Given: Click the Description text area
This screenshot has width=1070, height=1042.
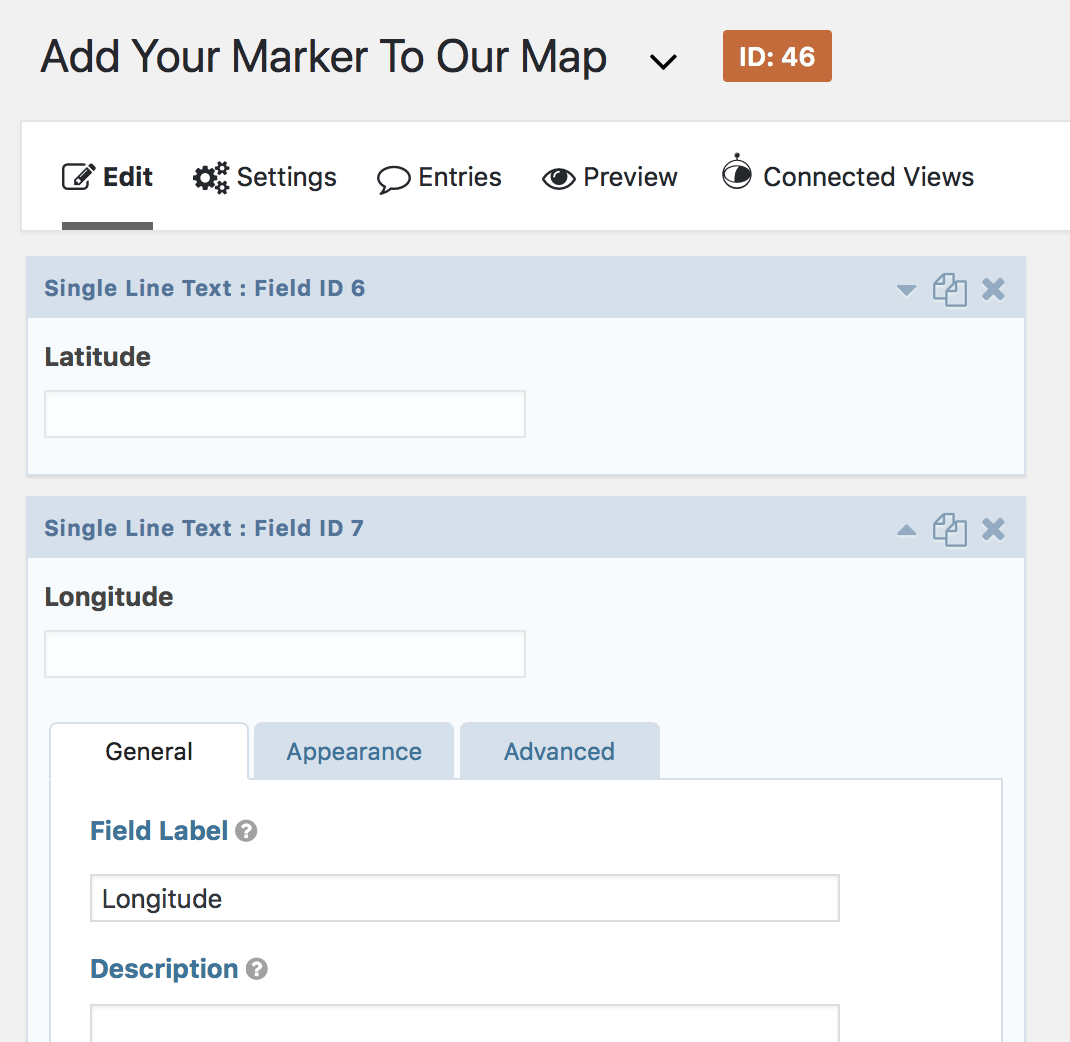Looking at the screenshot, I should pos(464,1025).
